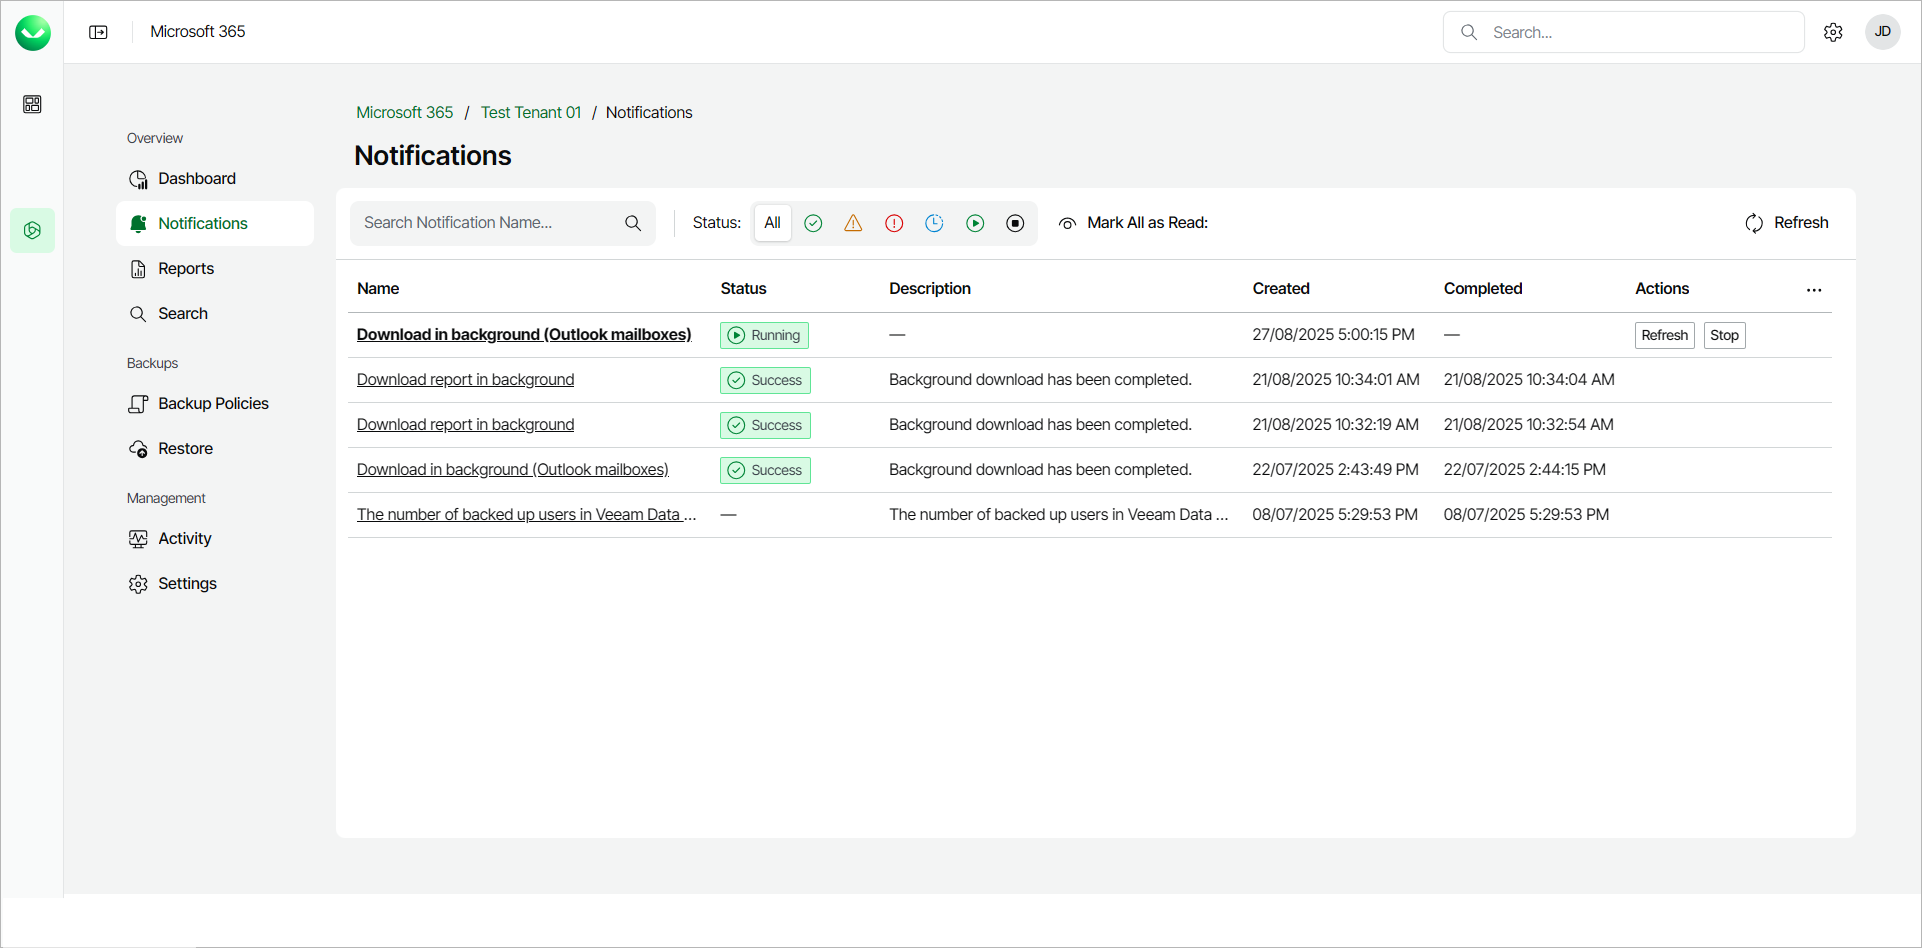The height and width of the screenshot is (948, 1922).
Task: Filter notifications by Pending clock status icon
Action: pos(934,223)
